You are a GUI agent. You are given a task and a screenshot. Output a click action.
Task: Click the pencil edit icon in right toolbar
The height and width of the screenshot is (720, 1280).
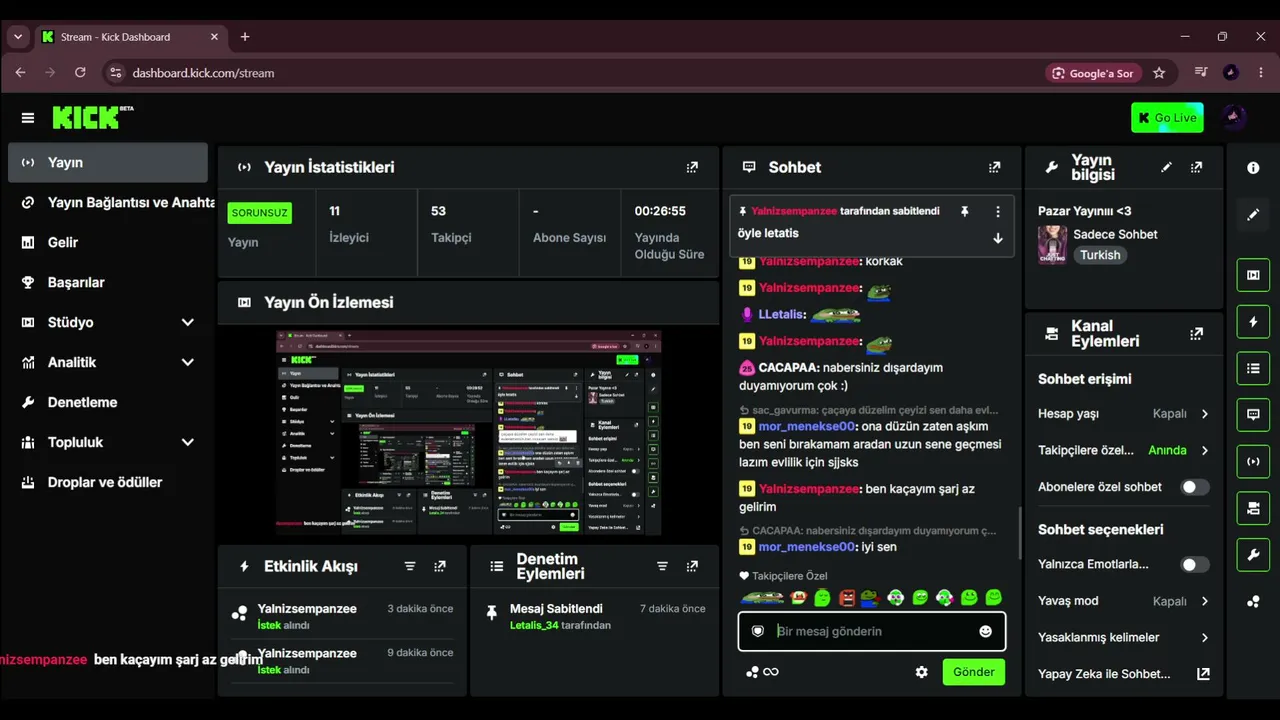(1253, 215)
